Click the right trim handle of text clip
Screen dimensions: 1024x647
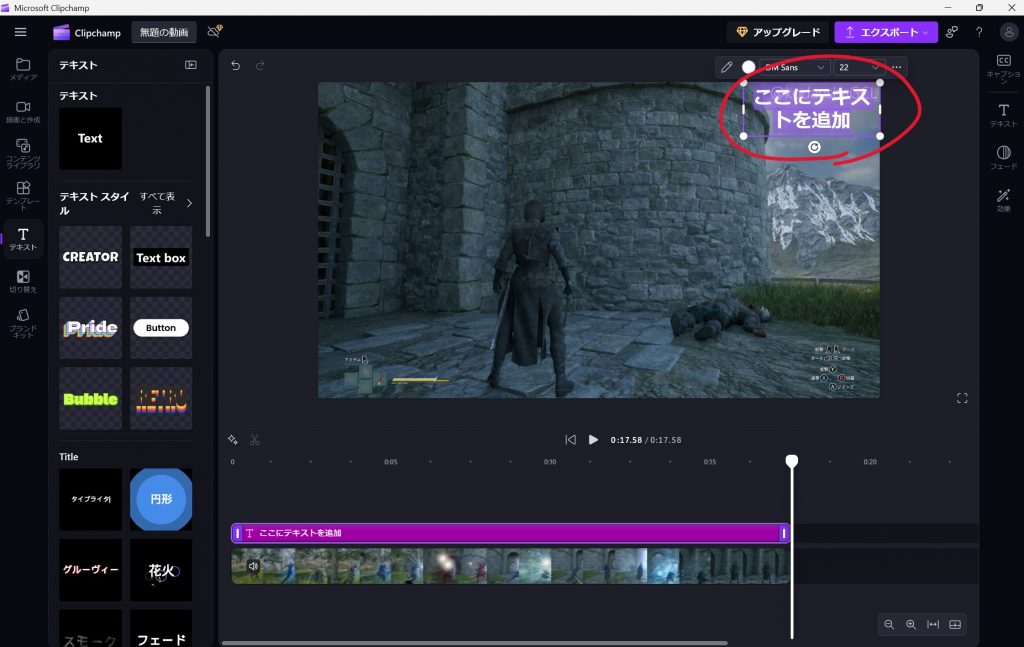pyautogui.click(x=784, y=533)
